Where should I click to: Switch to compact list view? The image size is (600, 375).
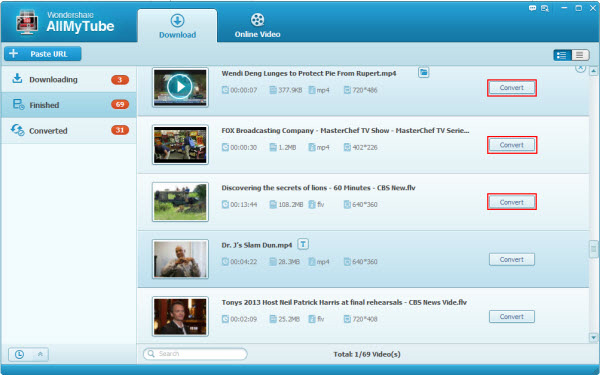pos(580,55)
